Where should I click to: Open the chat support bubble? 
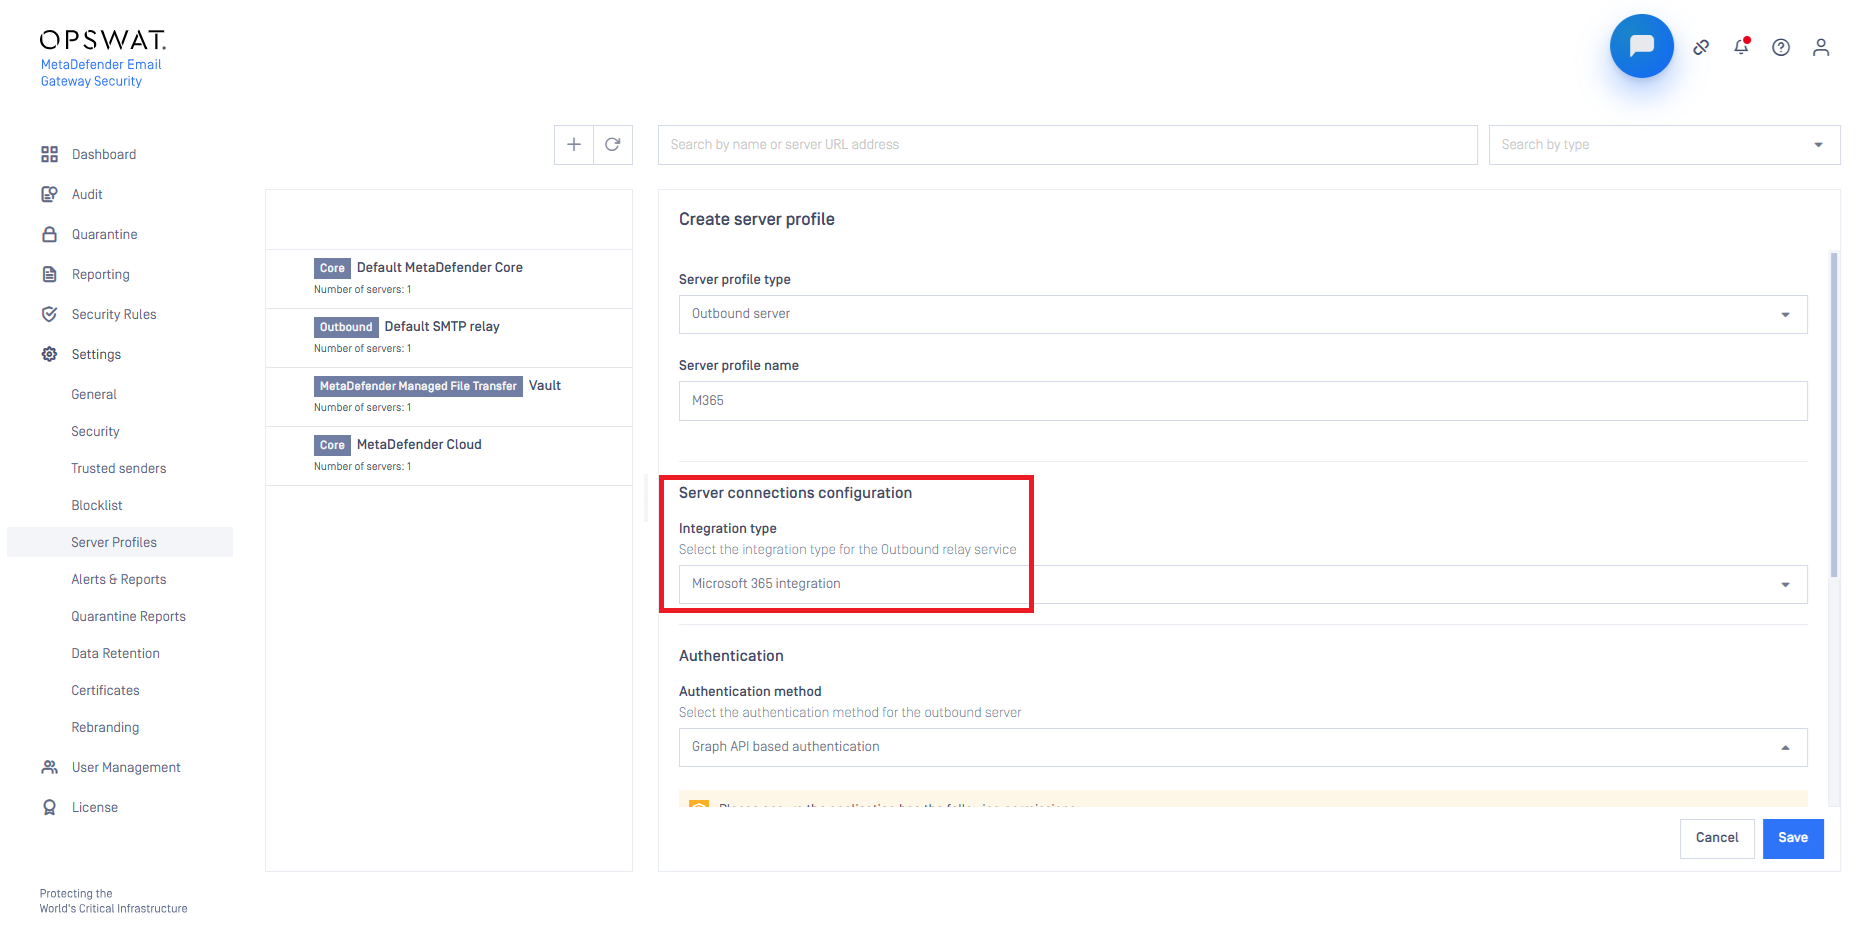click(x=1641, y=46)
